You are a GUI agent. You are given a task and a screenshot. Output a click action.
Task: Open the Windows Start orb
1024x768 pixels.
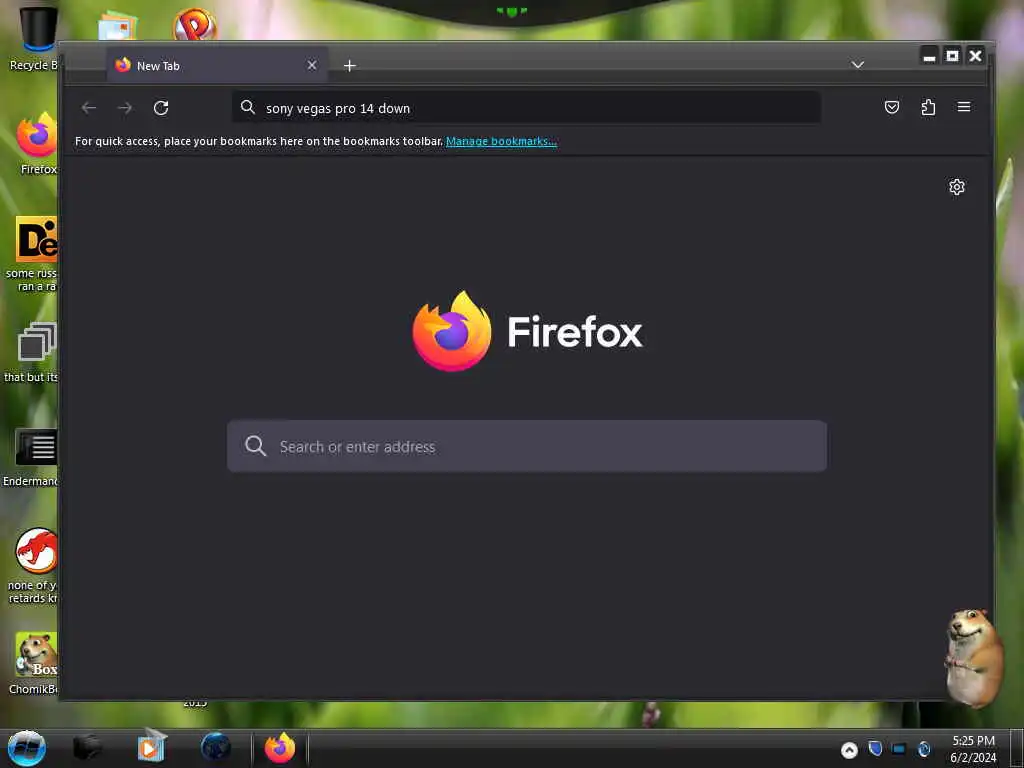point(27,748)
